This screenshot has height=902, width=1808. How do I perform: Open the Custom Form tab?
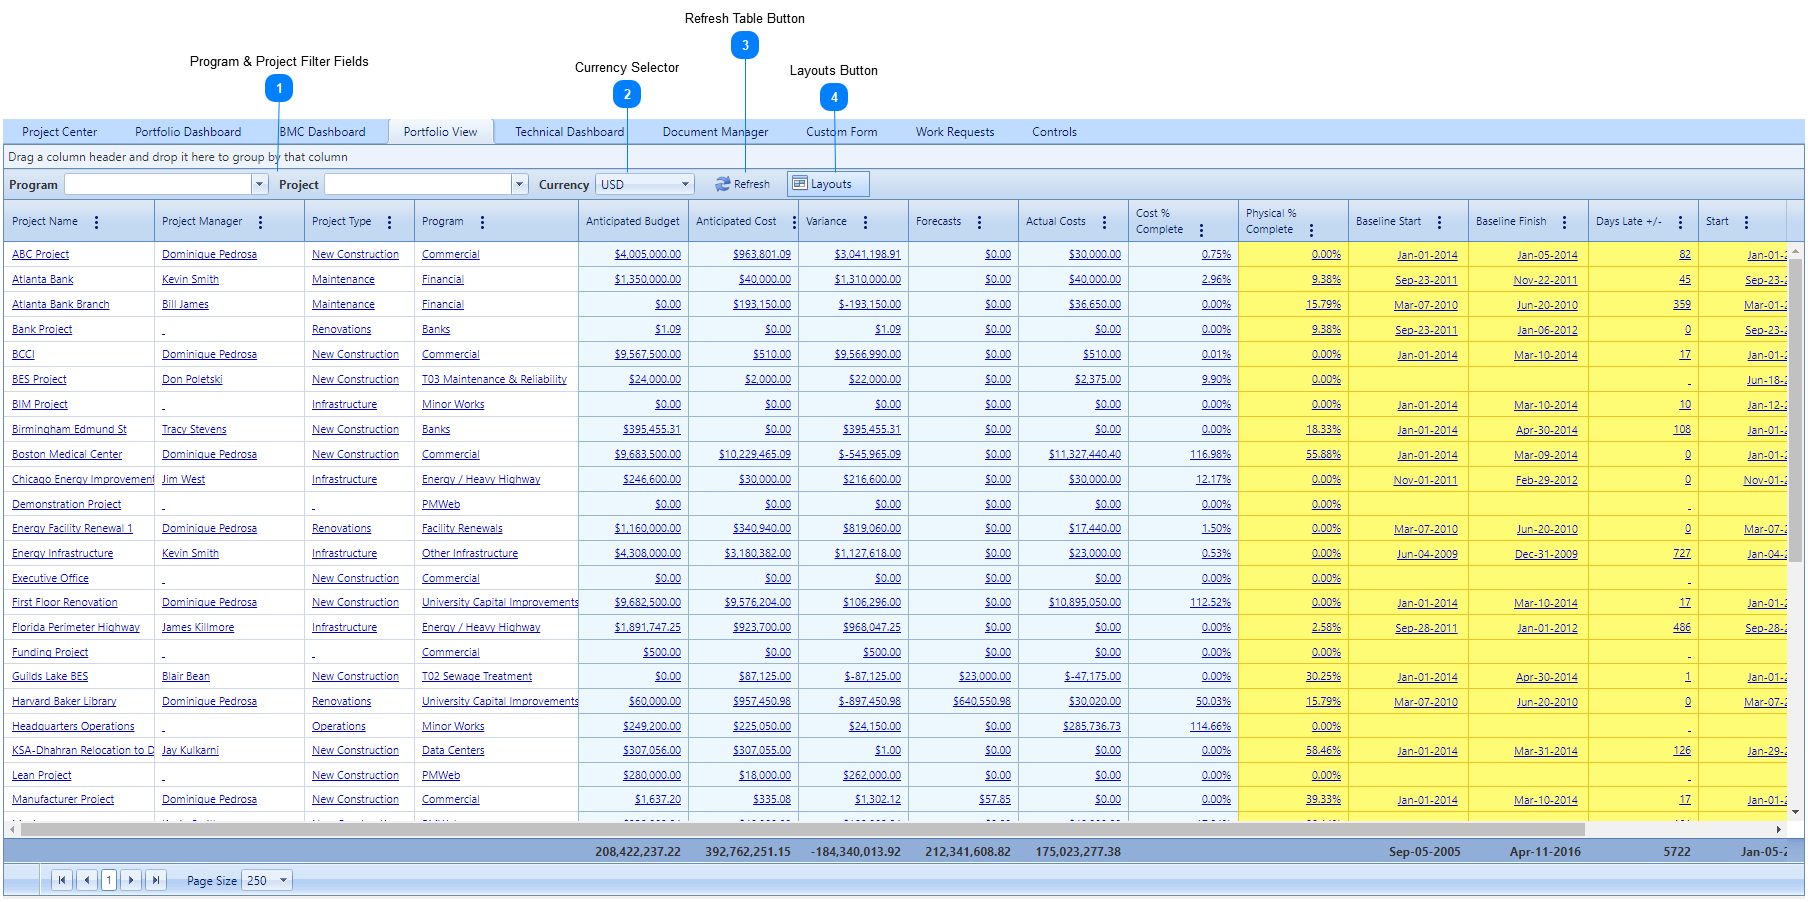[x=842, y=132]
